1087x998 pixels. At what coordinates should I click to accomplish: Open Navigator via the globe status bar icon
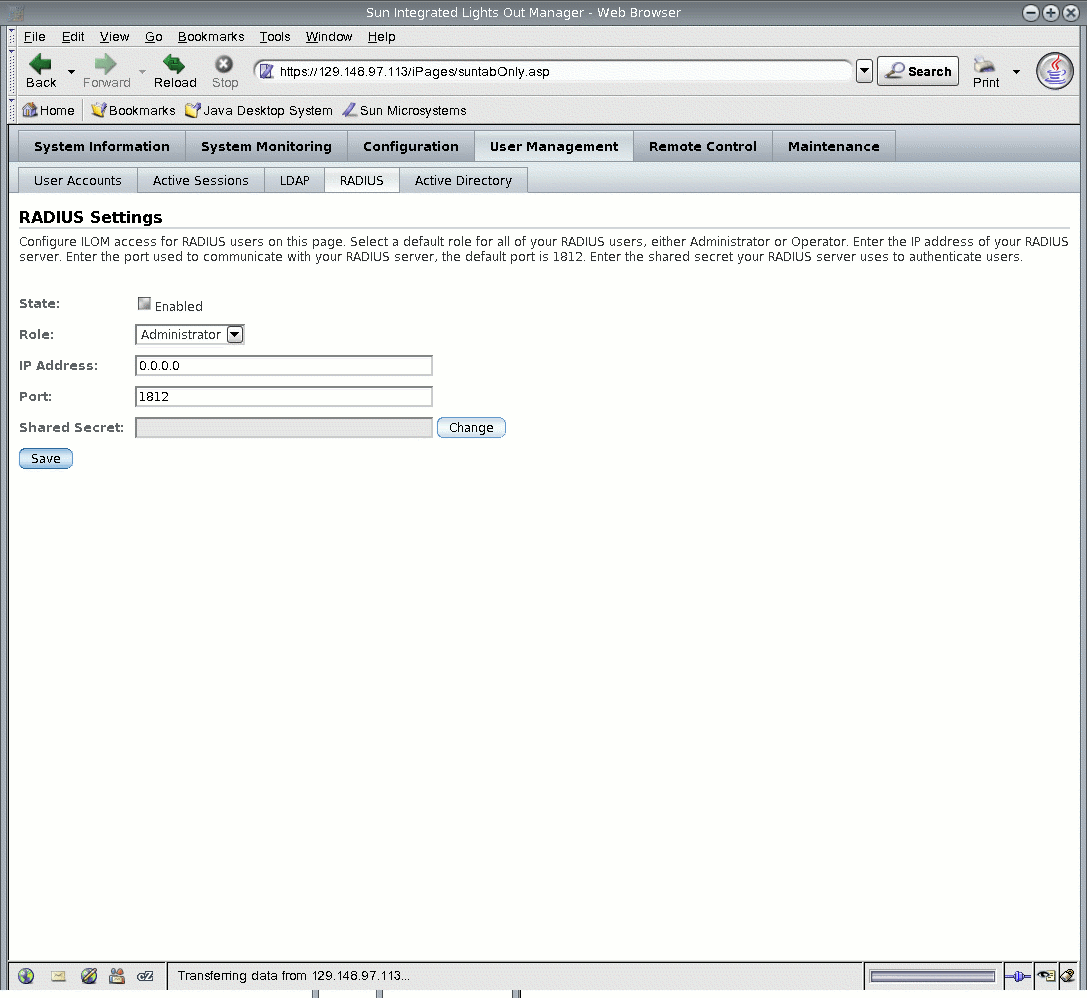coord(26,975)
